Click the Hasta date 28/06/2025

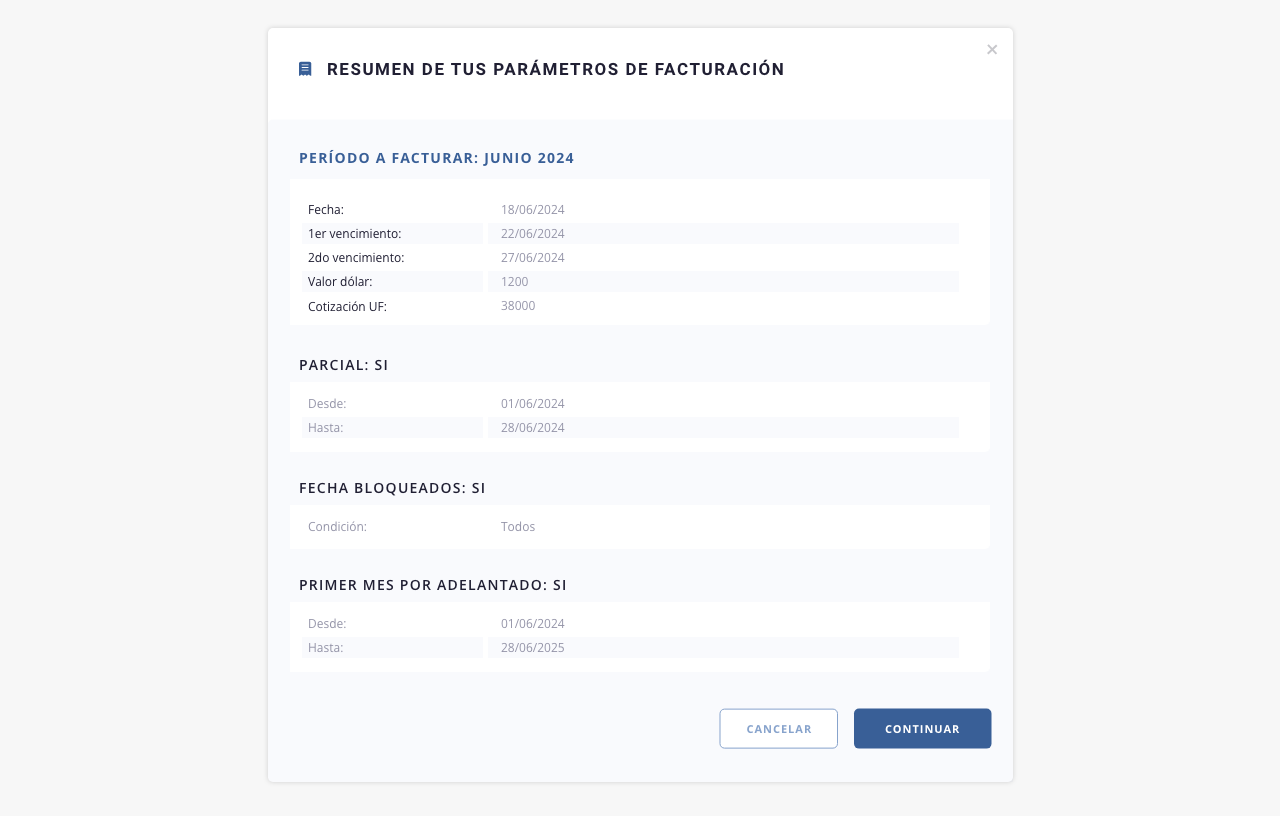pyautogui.click(x=533, y=647)
